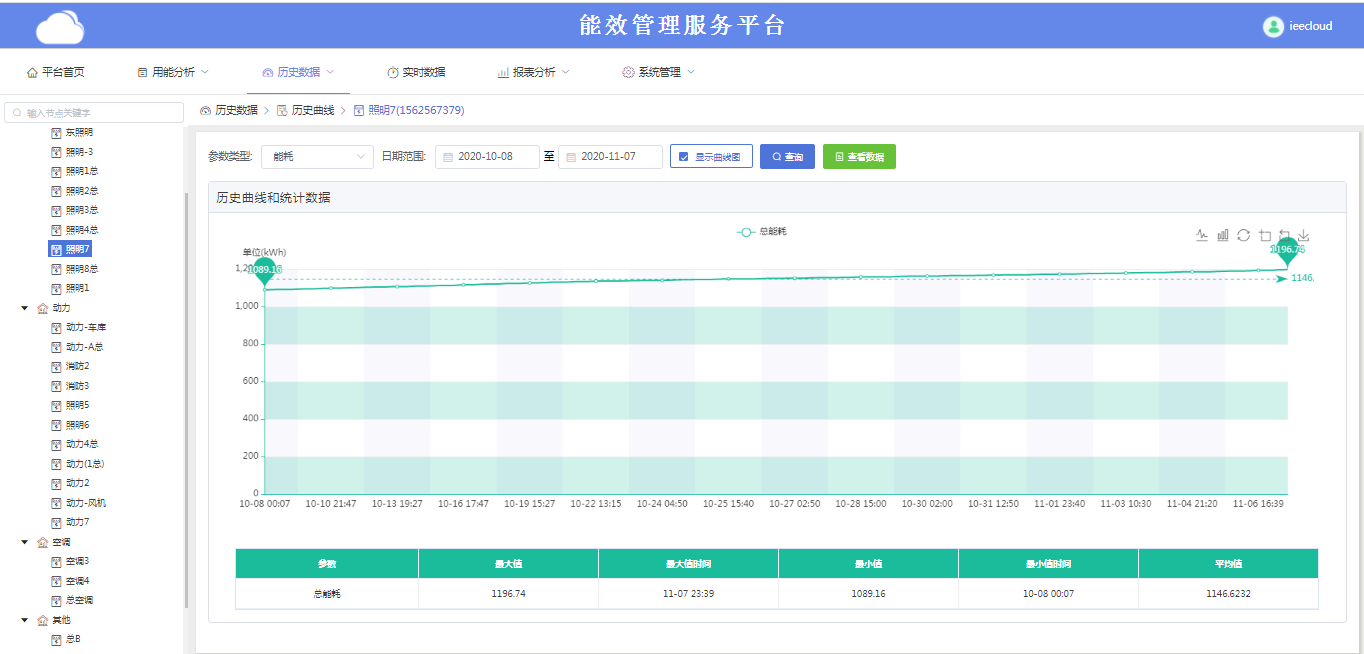Open the 参数类型 dropdown showing 能耗
The height and width of the screenshot is (654, 1364).
coord(317,157)
